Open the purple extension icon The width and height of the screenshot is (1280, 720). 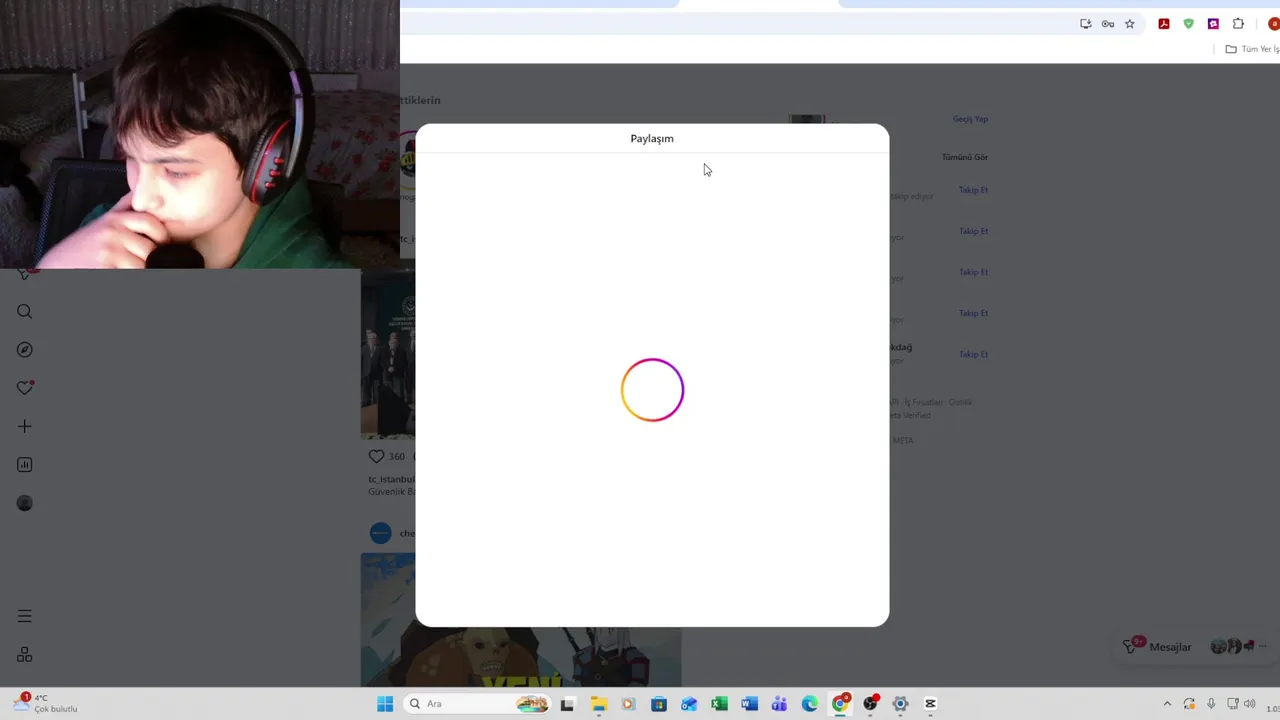pyautogui.click(x=1213, y=24)
